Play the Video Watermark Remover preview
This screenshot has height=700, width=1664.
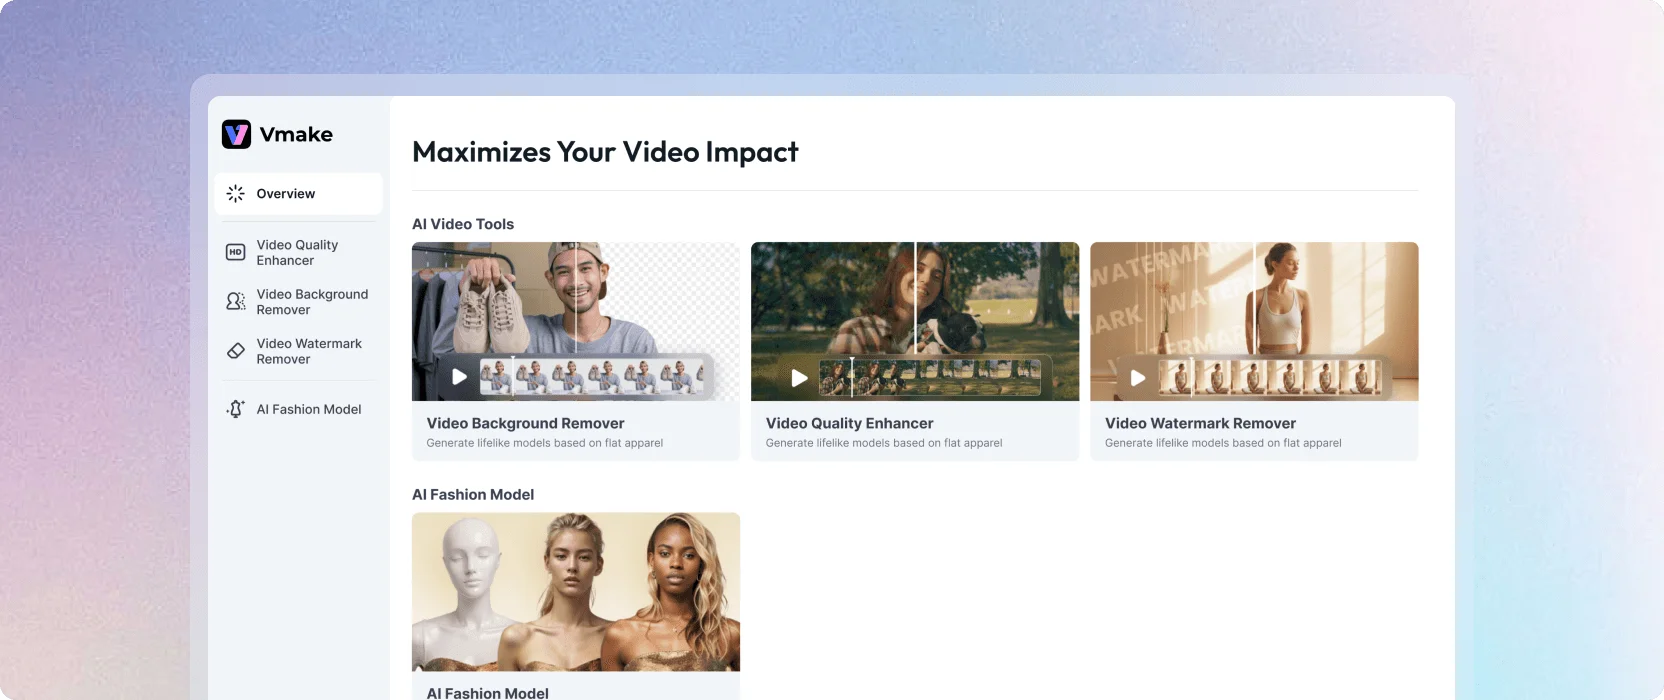pyautogui.click(x=1138, y=378)
